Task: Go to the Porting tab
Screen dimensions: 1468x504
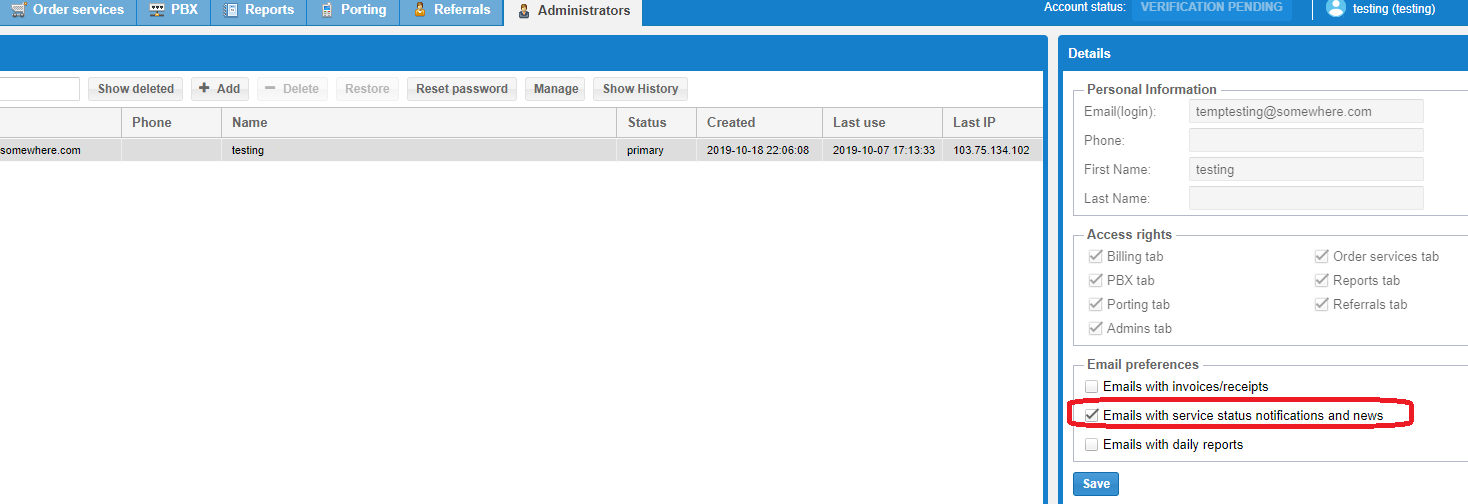Action: pyautogui.click(x=353, y=11)
